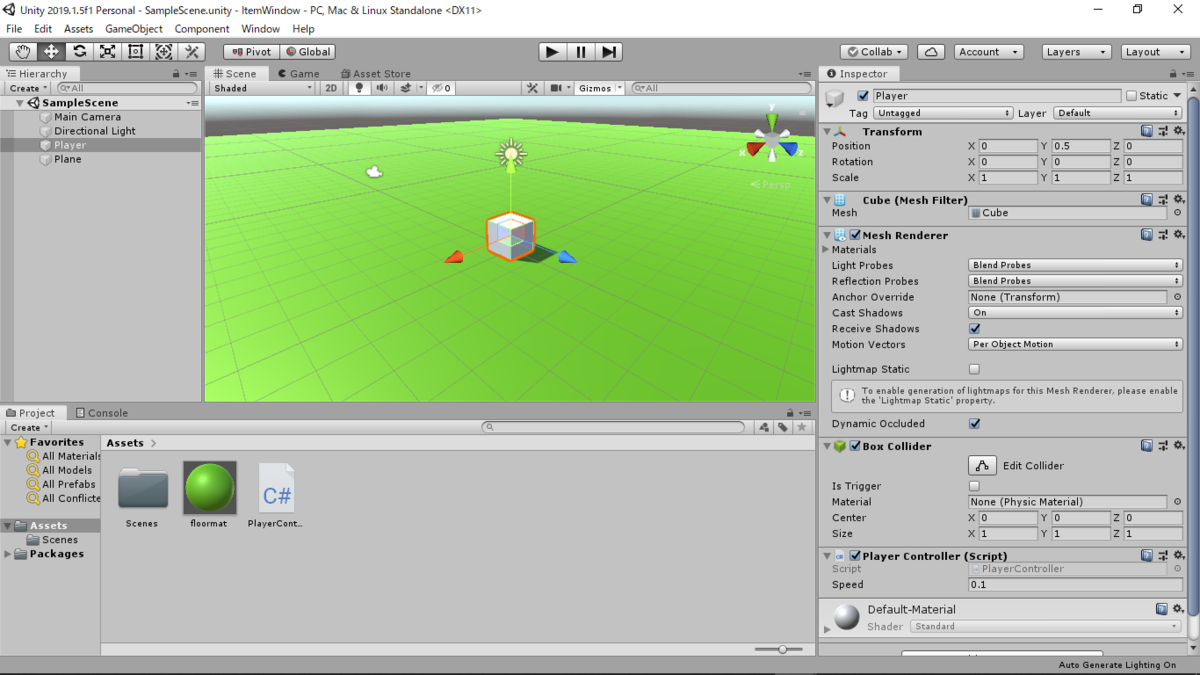Open the Layers dropdown
Screen dimensions: 1200x675
tap(1075, 52)
